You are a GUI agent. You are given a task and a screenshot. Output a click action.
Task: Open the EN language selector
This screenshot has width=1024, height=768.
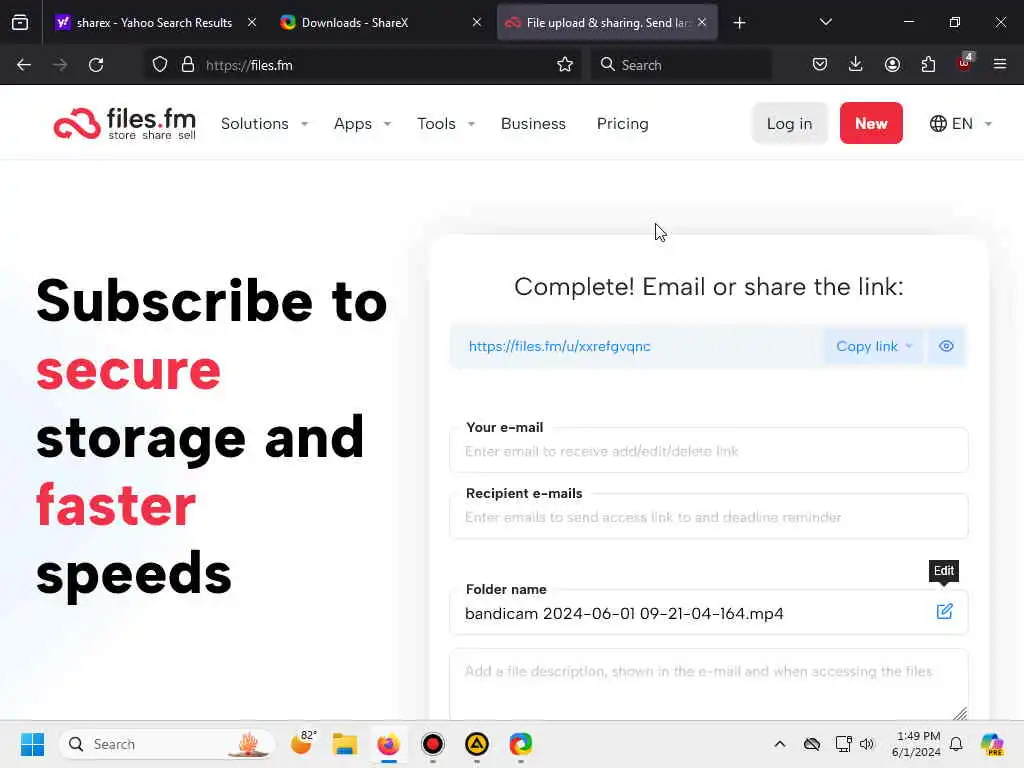pyautogui.click(x=961, y=123)
